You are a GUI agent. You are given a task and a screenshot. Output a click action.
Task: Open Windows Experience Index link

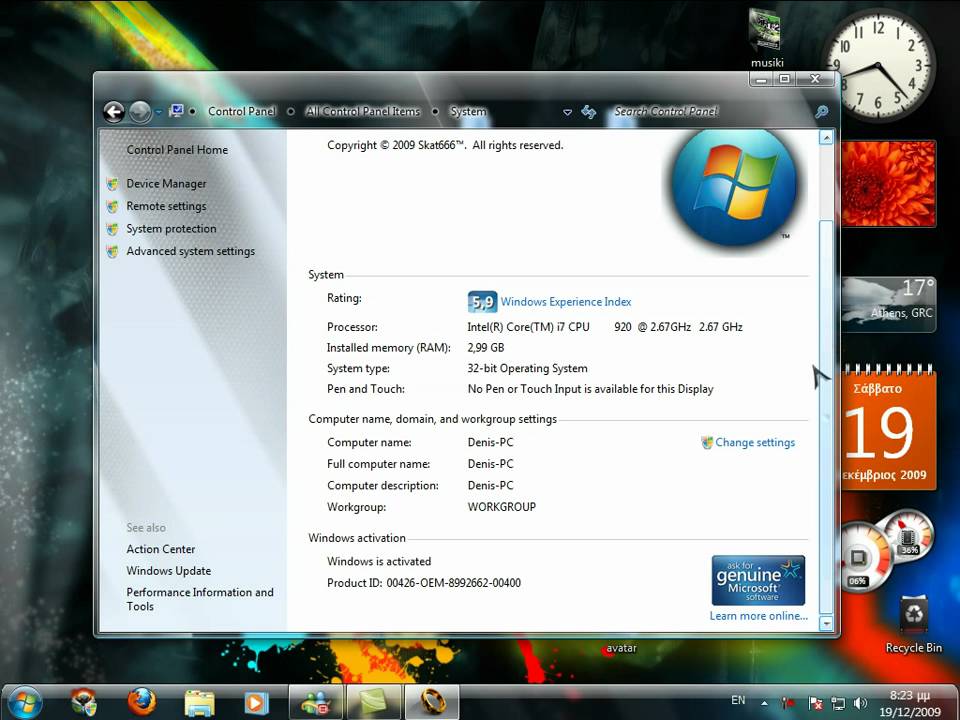566,302
